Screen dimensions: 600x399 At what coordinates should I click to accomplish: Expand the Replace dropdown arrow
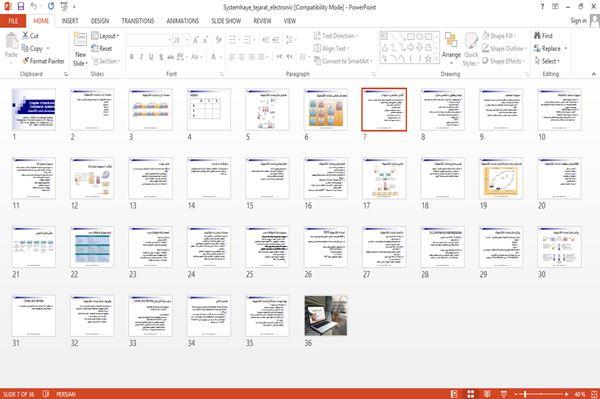[566, 48]
